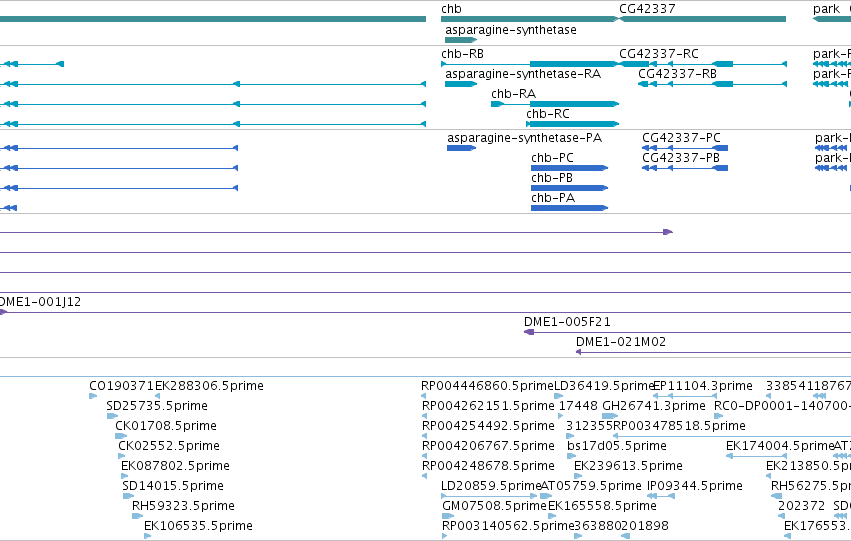Select the RP003478518.5prime EST
The width and height of the screenshot is (851, 541).
732,436
